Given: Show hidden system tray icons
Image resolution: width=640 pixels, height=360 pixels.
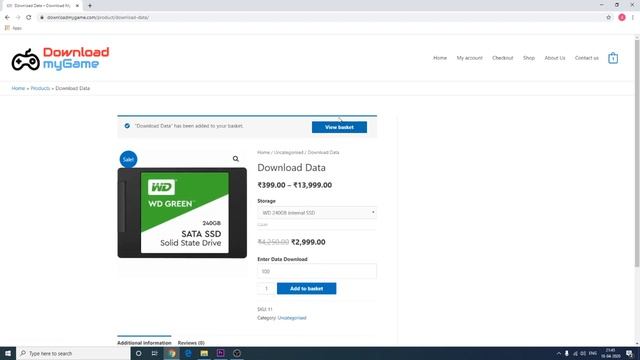Looking at the screenshot, I should 558,353.
